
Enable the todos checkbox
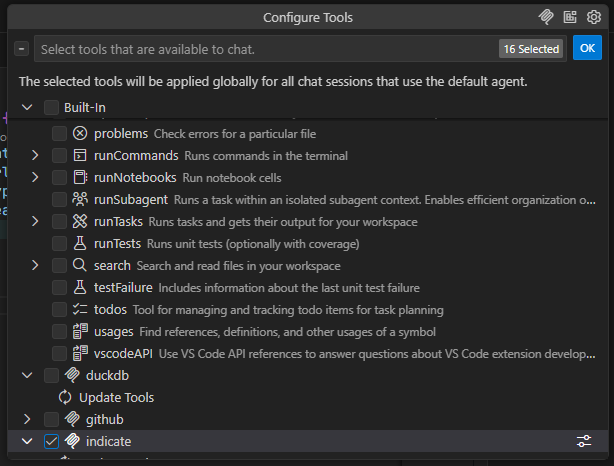59,309
